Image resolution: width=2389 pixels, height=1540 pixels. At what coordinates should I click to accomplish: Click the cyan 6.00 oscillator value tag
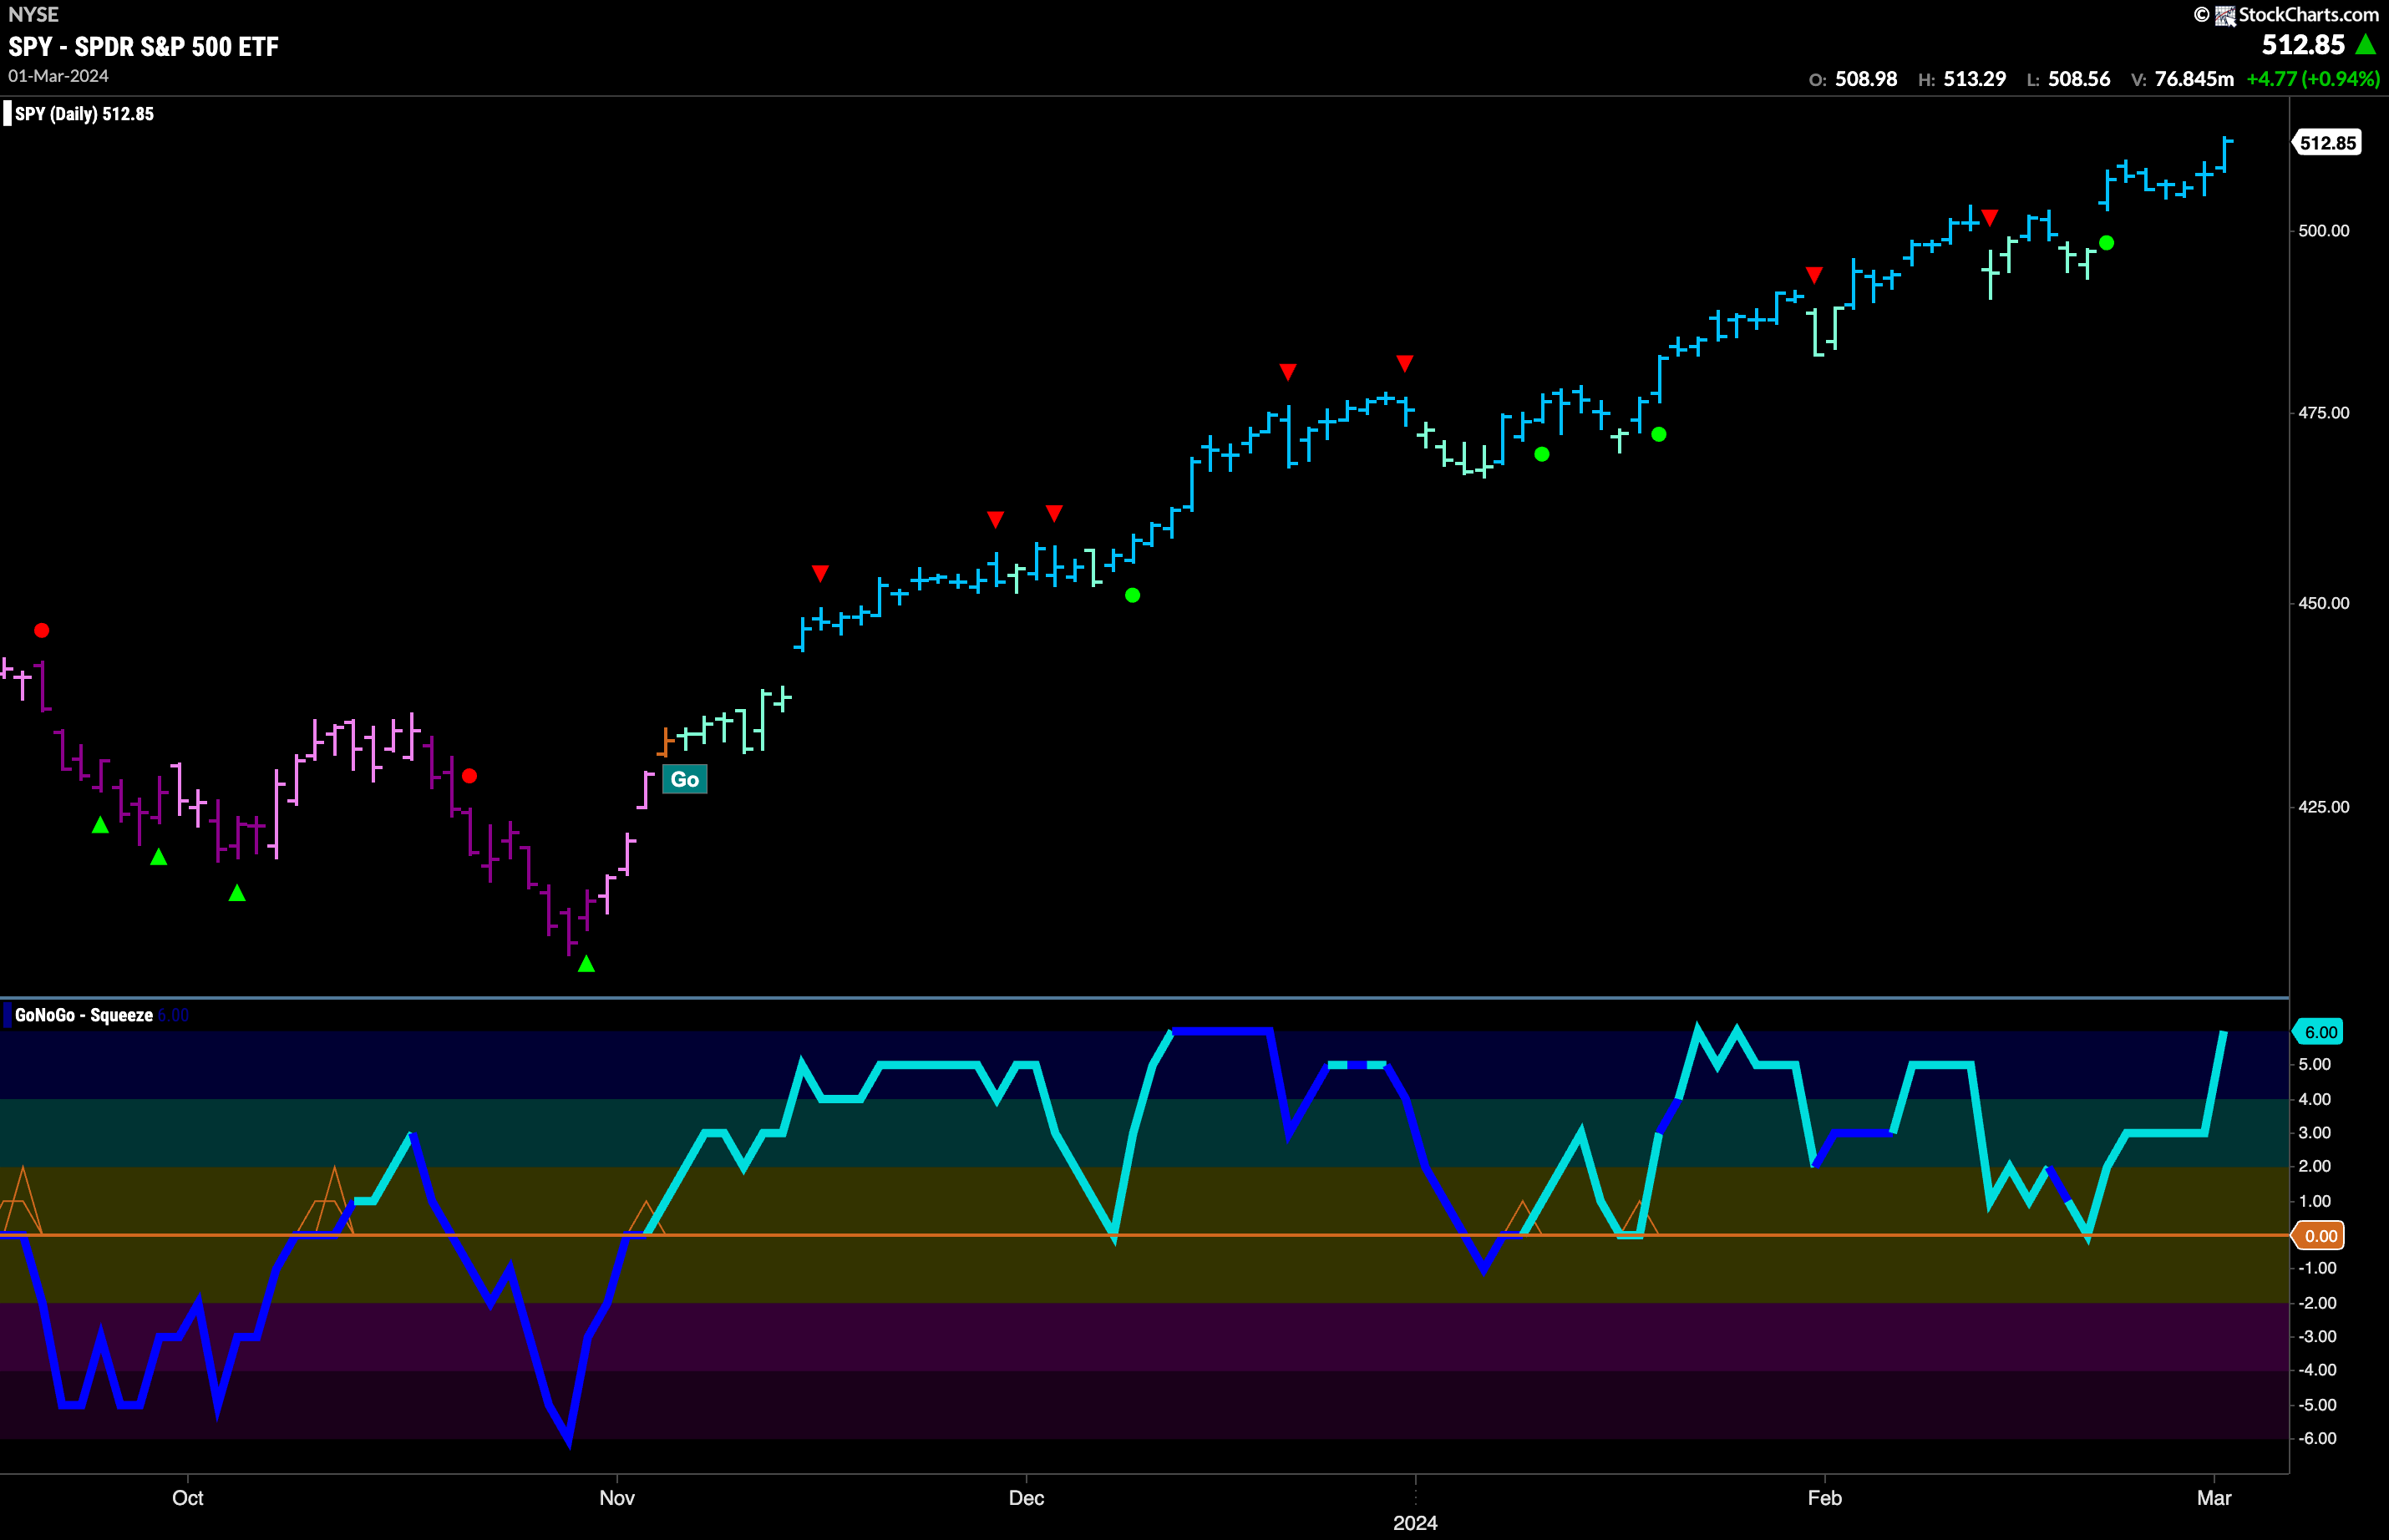tap(2320, 1032)
